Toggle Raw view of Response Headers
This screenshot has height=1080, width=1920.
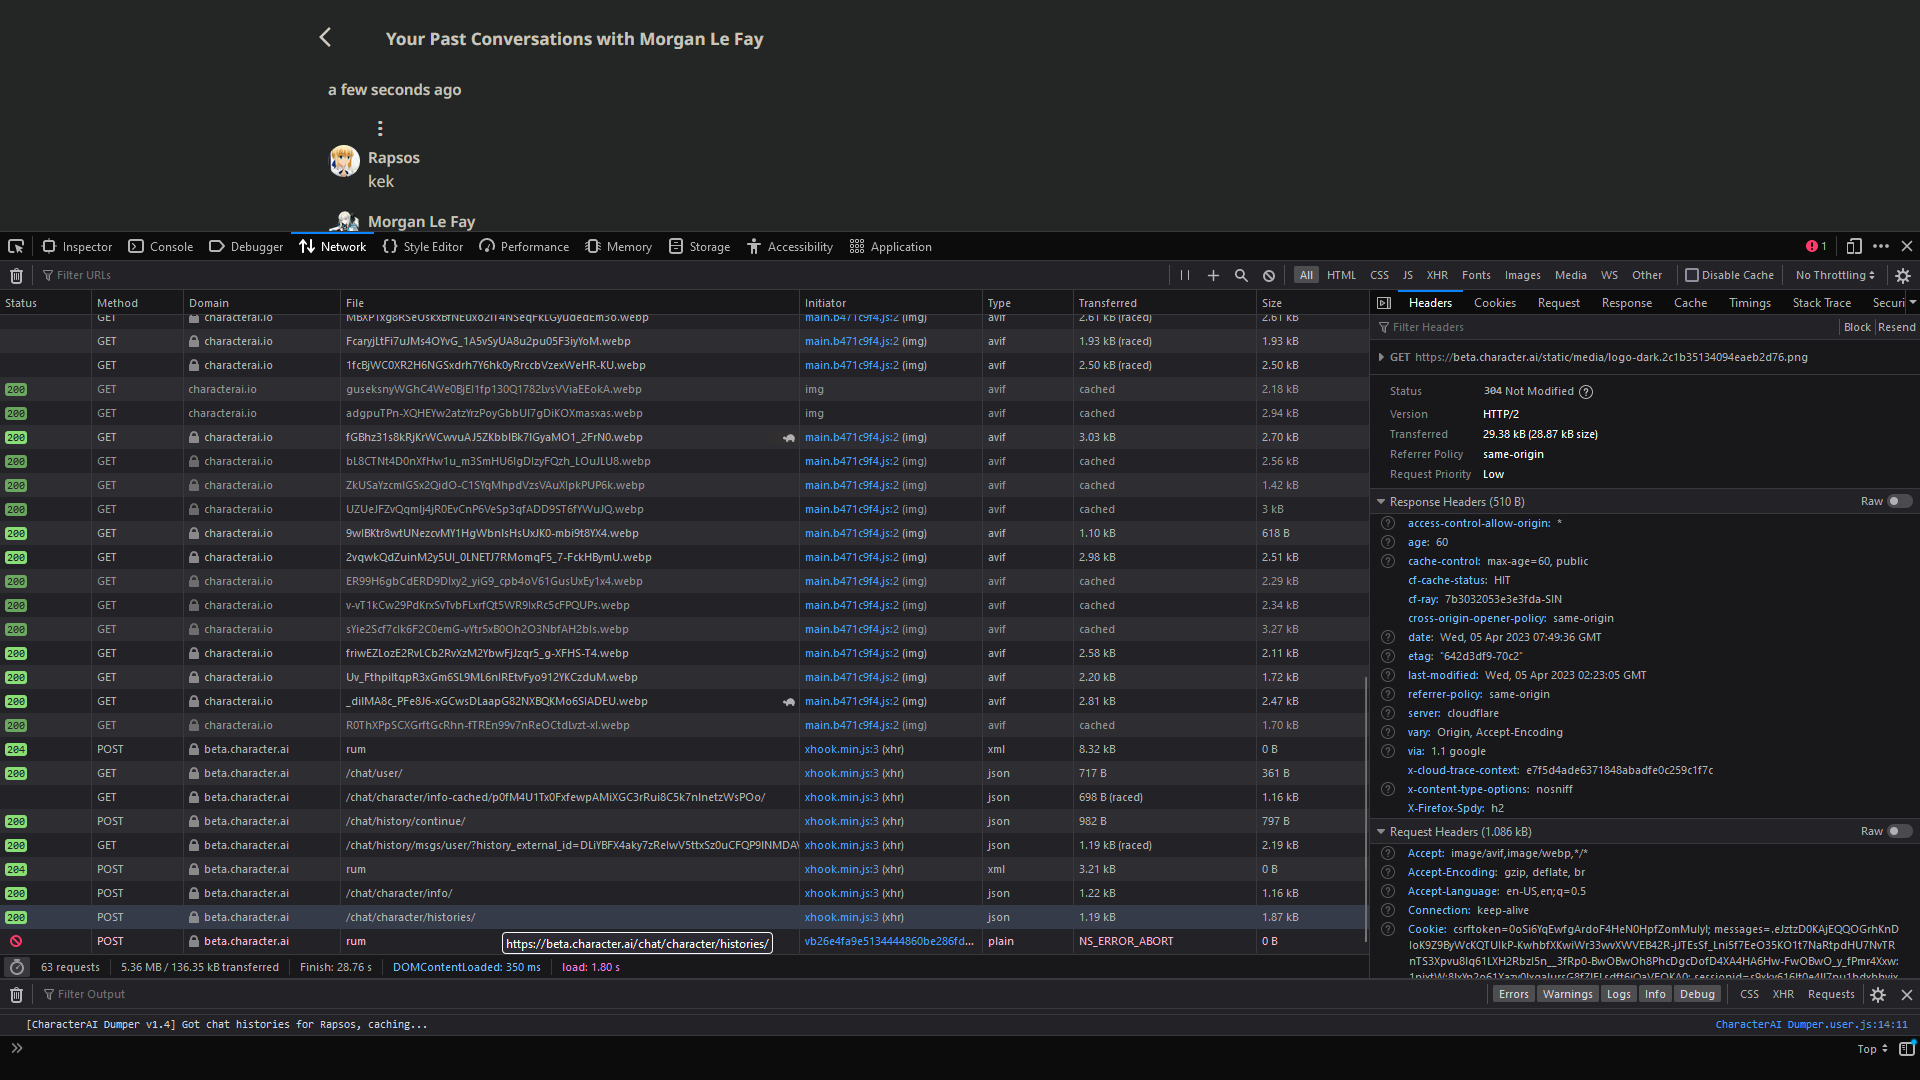[x=1899, y=501]
